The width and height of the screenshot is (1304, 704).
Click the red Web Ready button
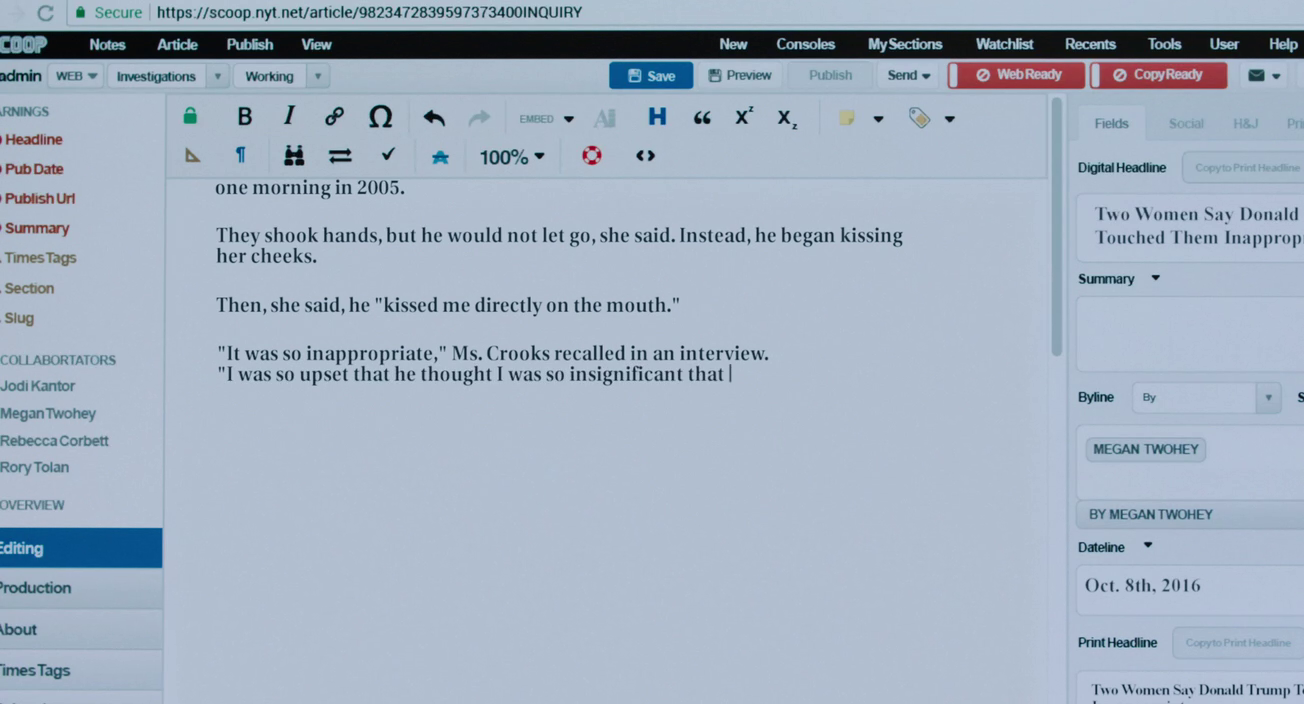[1017, 75]
